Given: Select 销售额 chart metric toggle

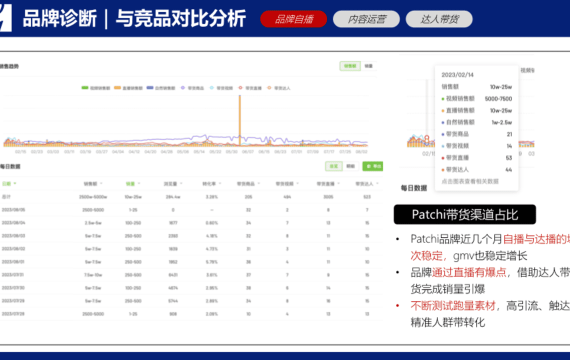Looking at the screenshot, I should click(x=350, y=66).
